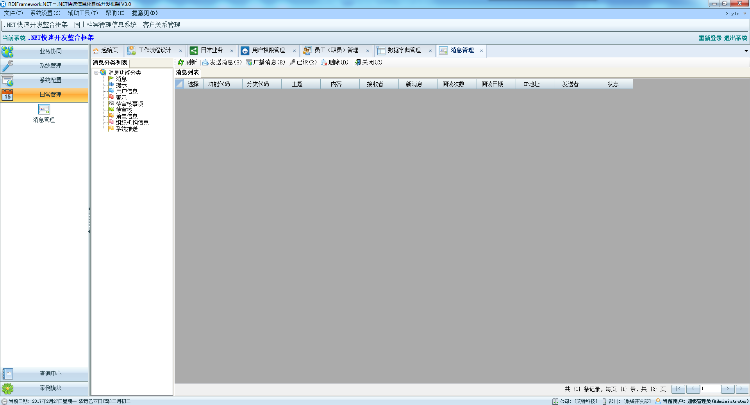Viewport: 750px width, 405px height.
Task: Open the wrench-icon system management section
Action: click(44, 66)
